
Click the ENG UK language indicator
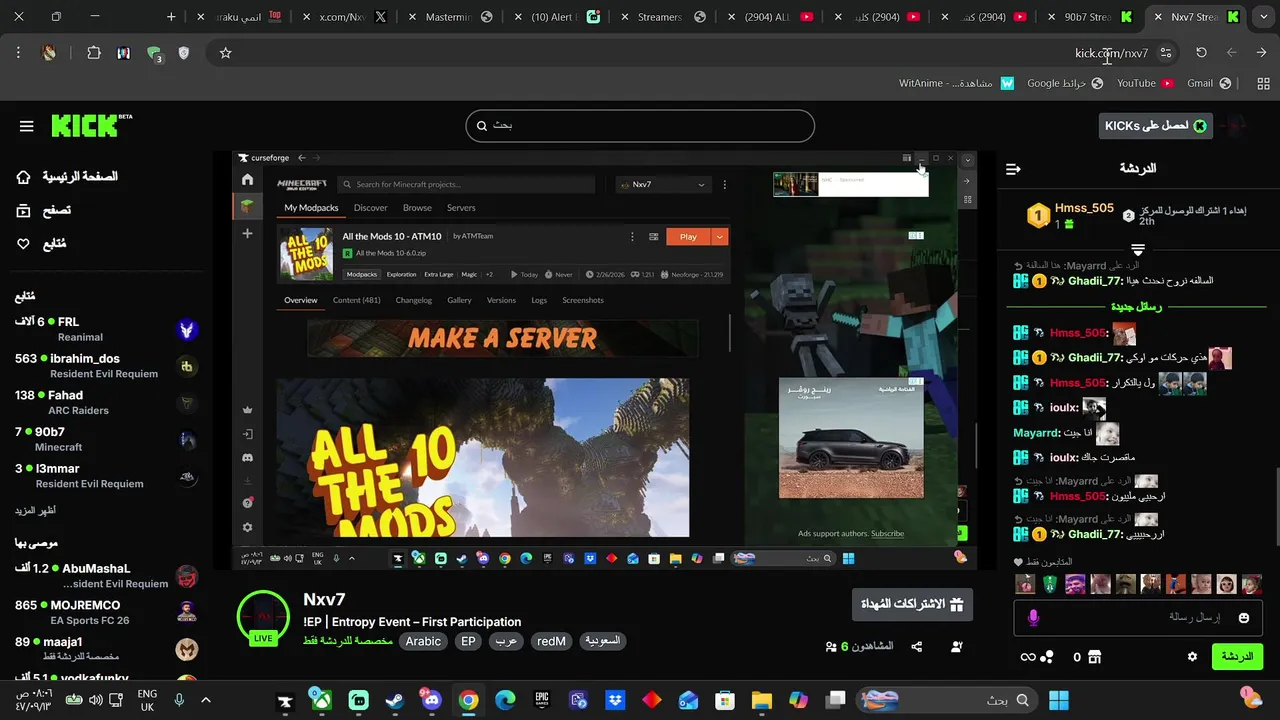147,700
